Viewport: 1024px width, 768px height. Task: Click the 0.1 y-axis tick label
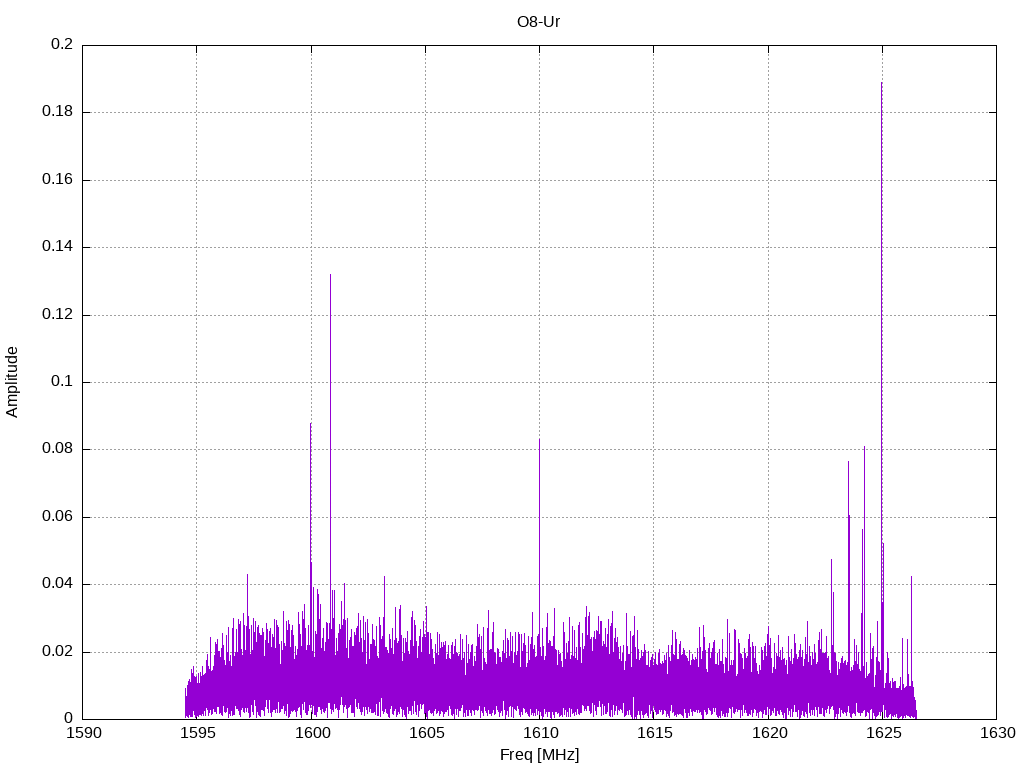(62, 382)
